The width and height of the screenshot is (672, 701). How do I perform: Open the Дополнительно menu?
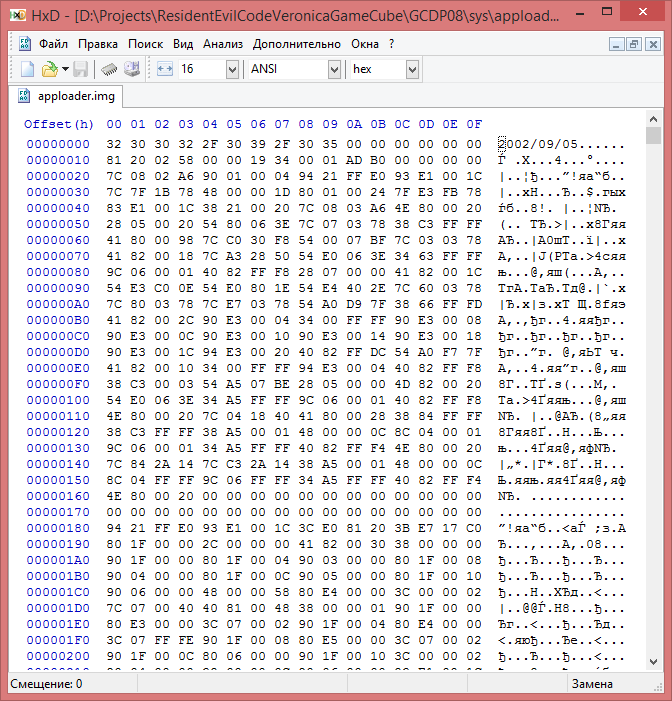(296, 44)
